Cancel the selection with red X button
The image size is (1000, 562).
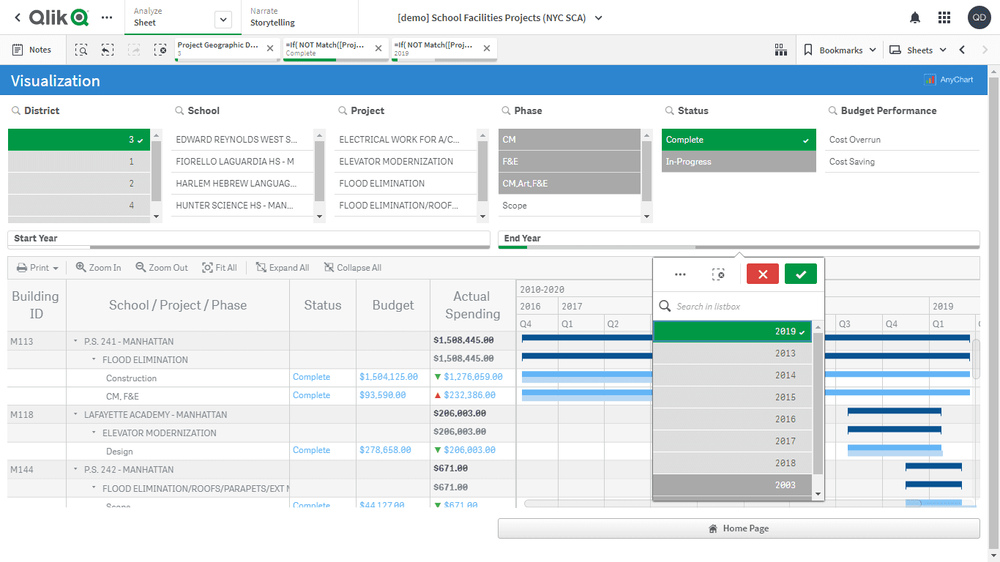[762, 274]
